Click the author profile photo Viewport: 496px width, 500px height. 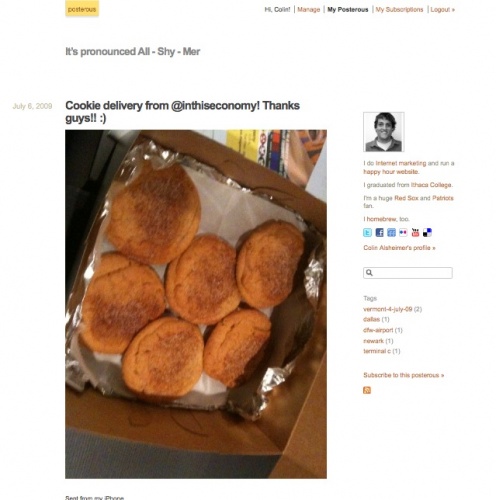(x=384, y=132)
